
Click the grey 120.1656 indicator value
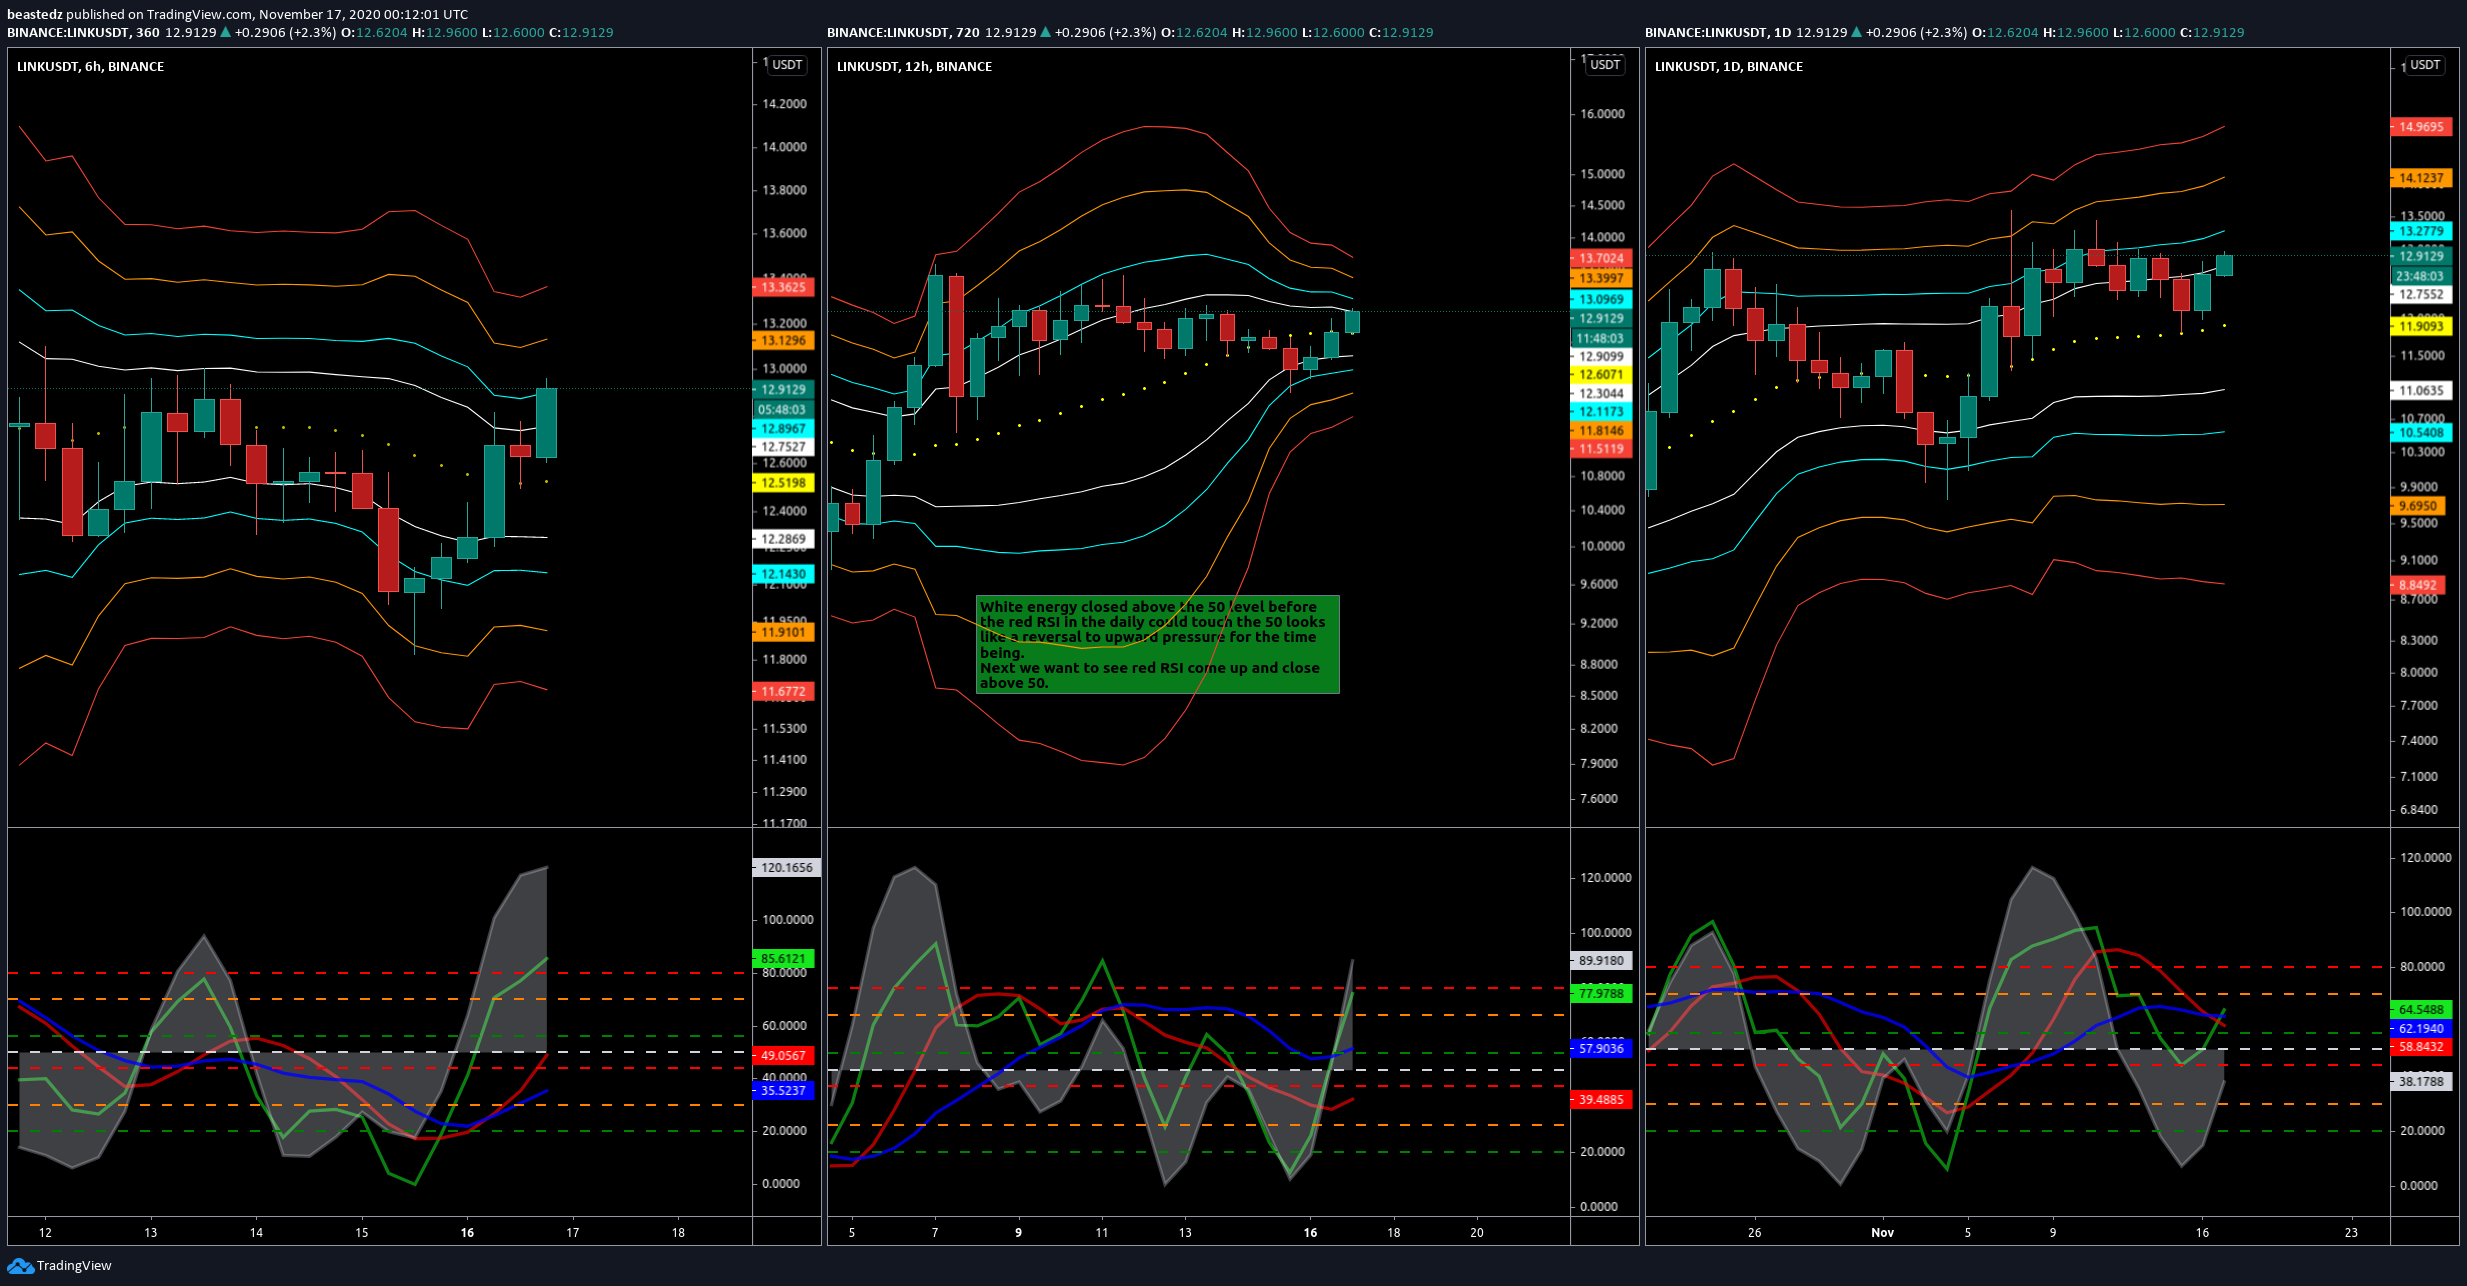(x=787, y=868)
